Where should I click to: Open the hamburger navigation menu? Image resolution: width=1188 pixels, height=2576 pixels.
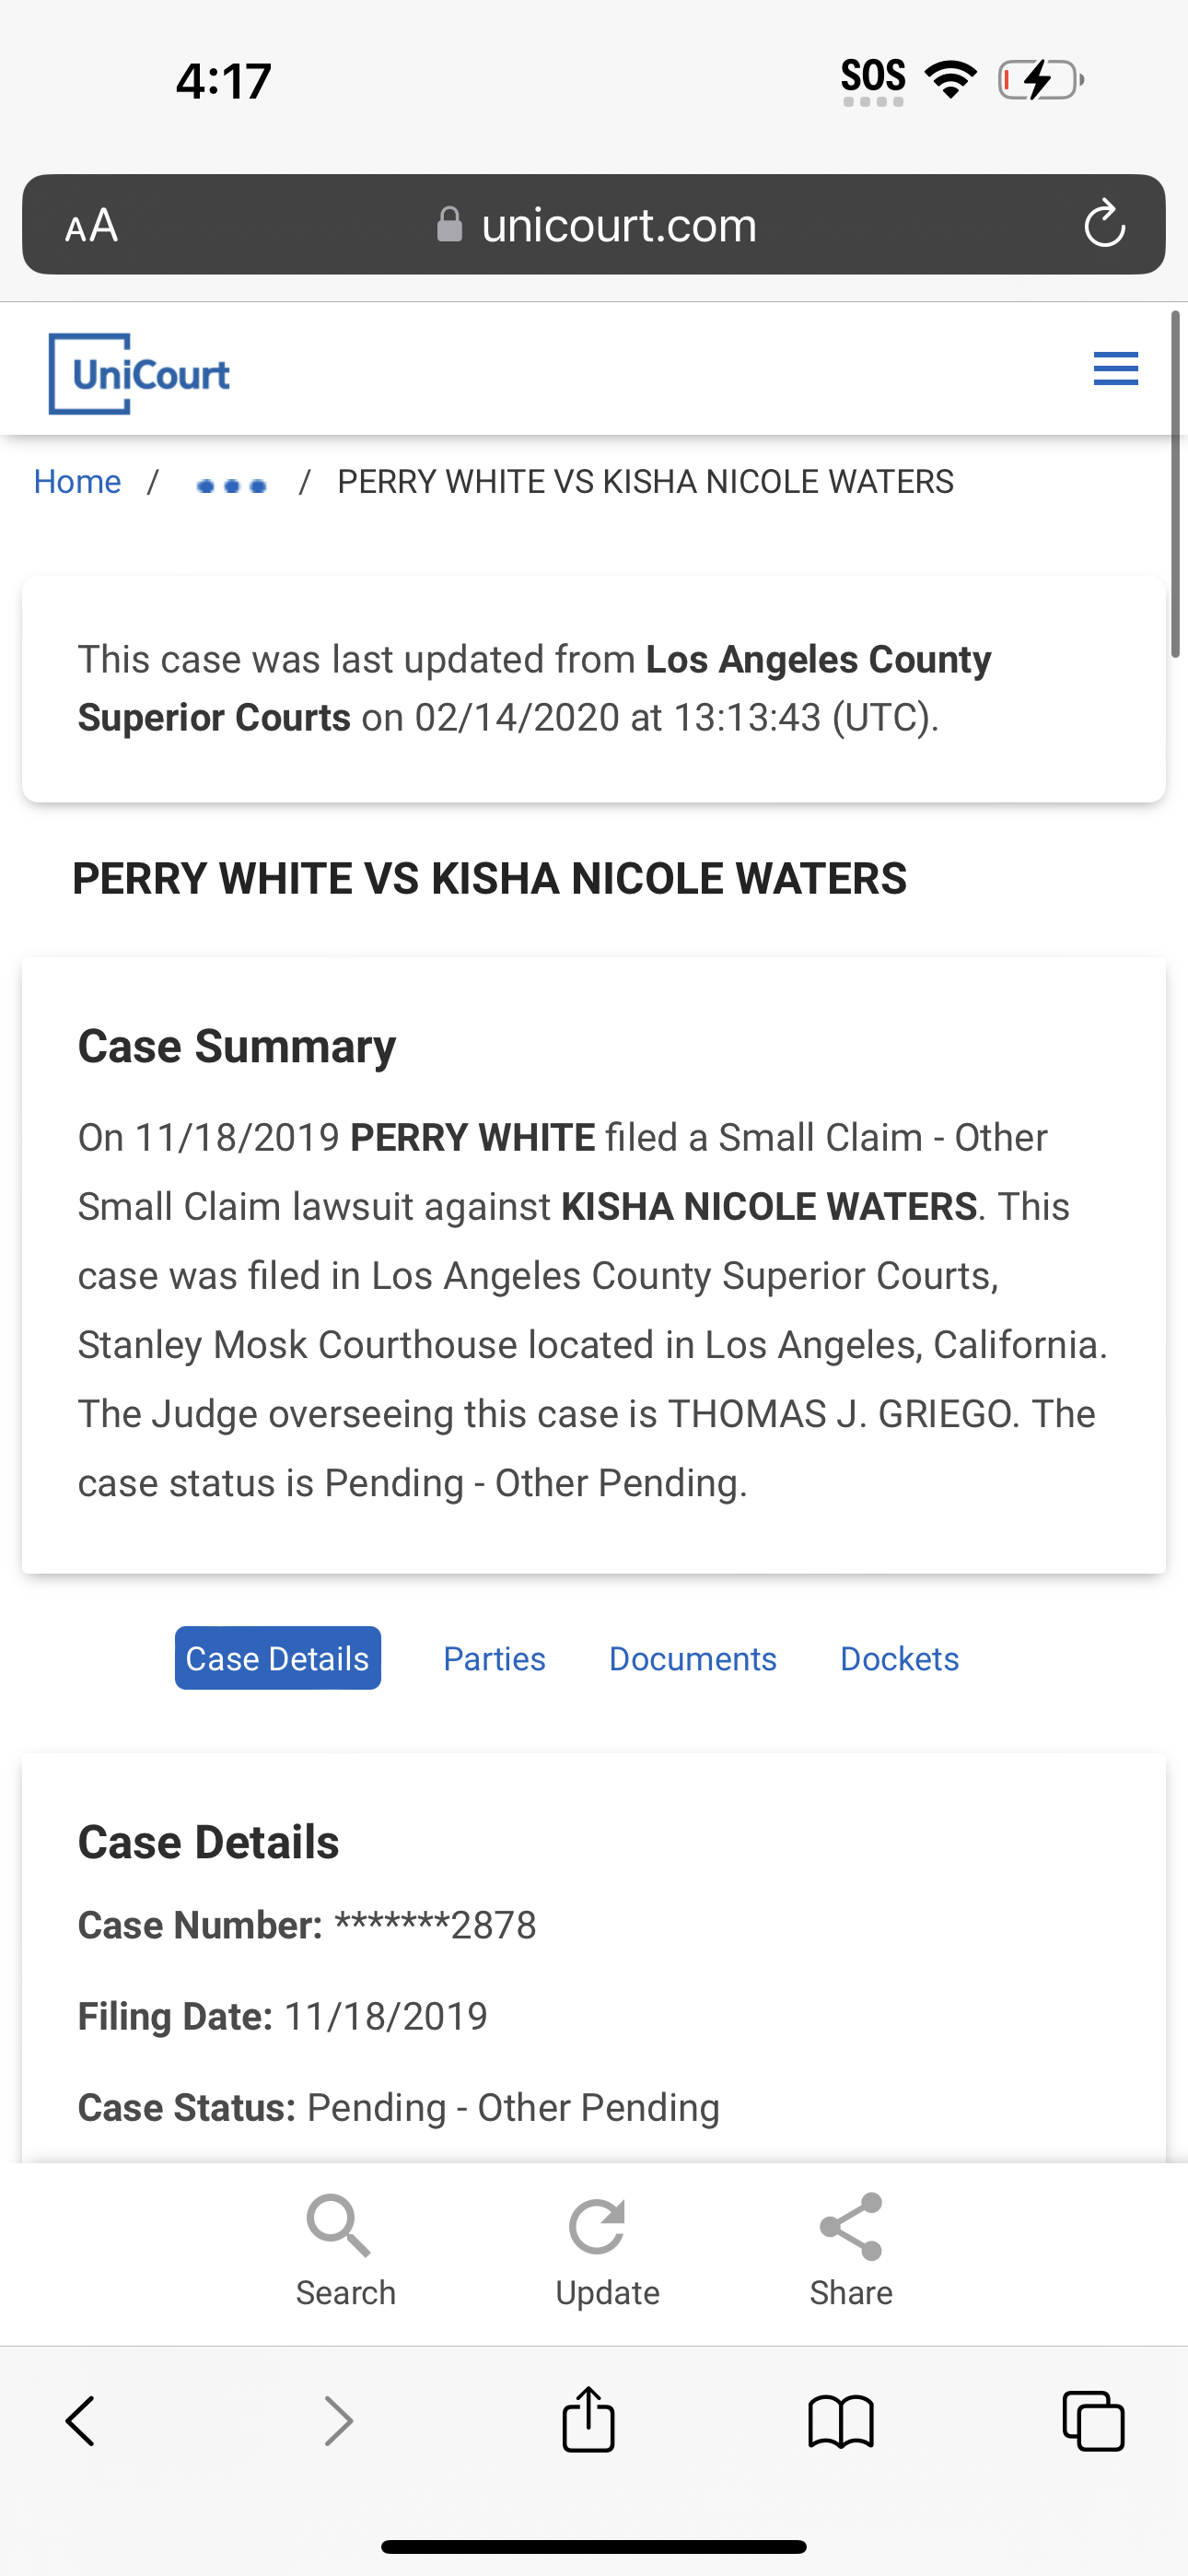[1116, 369]
